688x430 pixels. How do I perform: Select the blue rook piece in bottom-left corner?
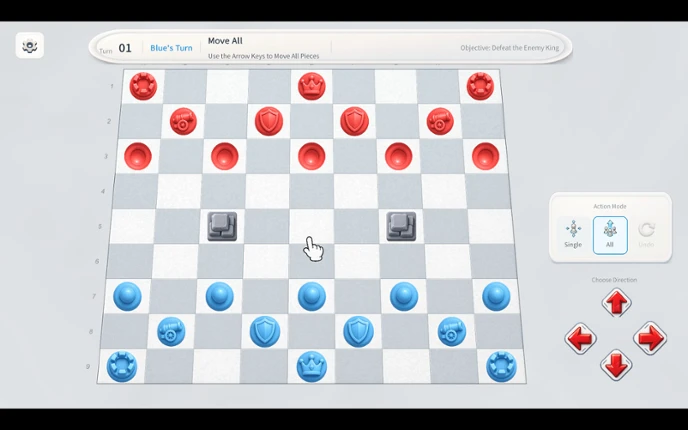click(x=122, y=366)
